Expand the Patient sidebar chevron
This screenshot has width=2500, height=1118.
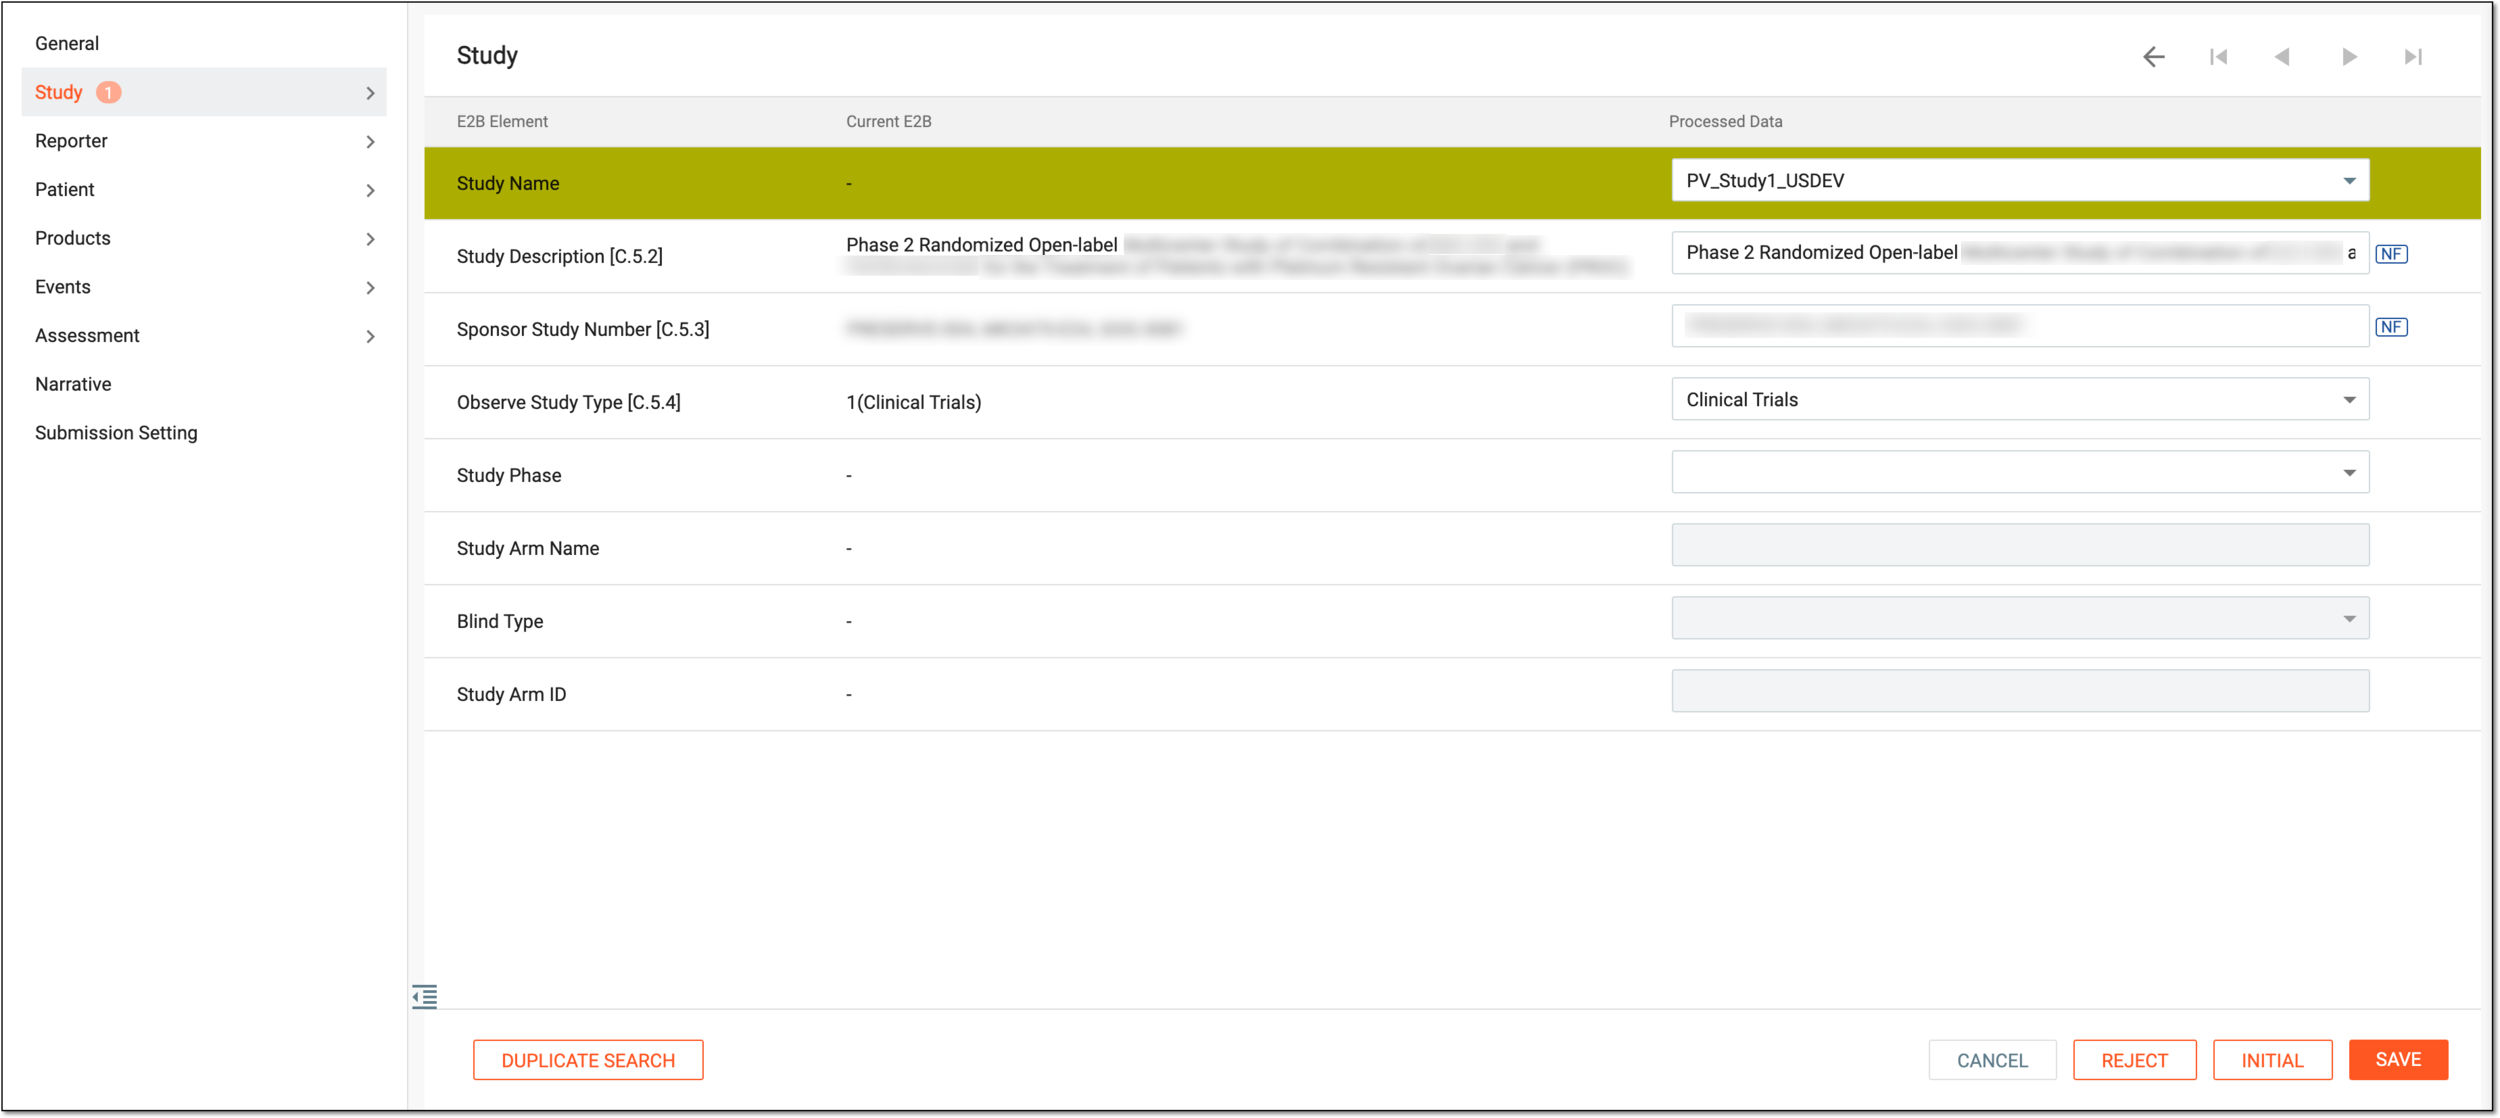point(370,190)
